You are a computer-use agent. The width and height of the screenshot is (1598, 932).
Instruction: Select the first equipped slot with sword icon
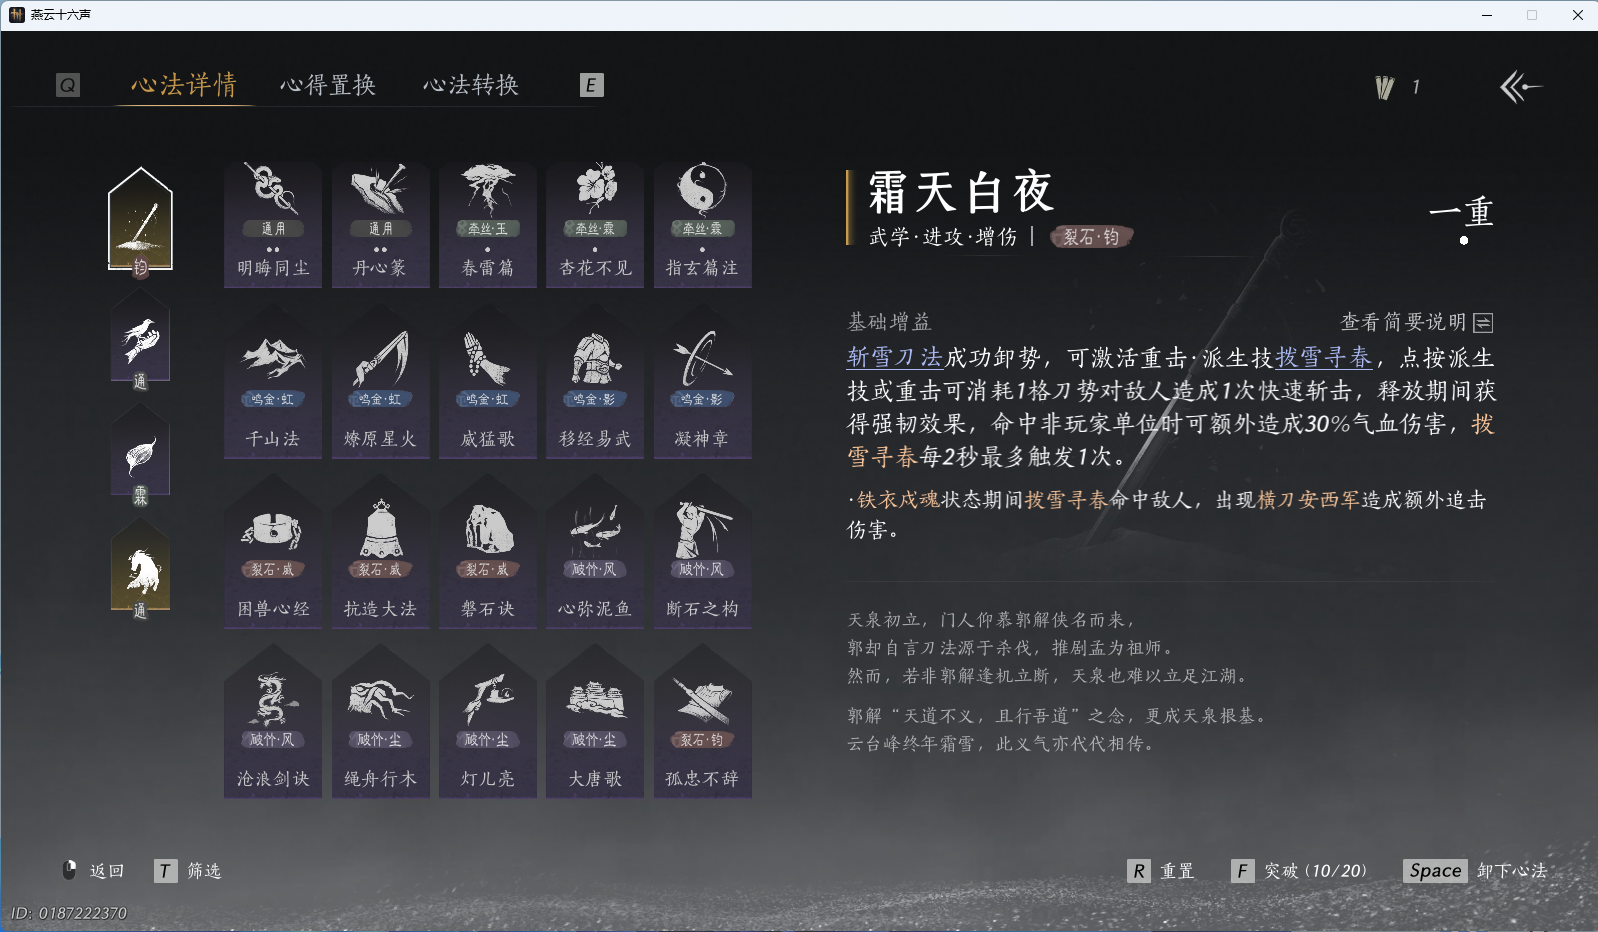coord(140,222)
